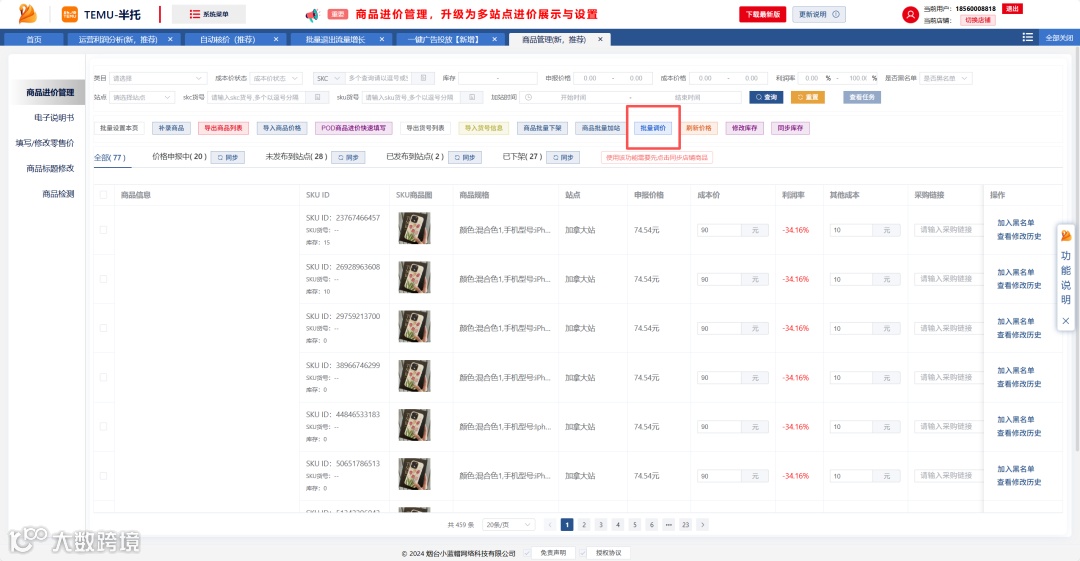
Task: Click the 导出商品列表 button
Action: click(223, 128)
